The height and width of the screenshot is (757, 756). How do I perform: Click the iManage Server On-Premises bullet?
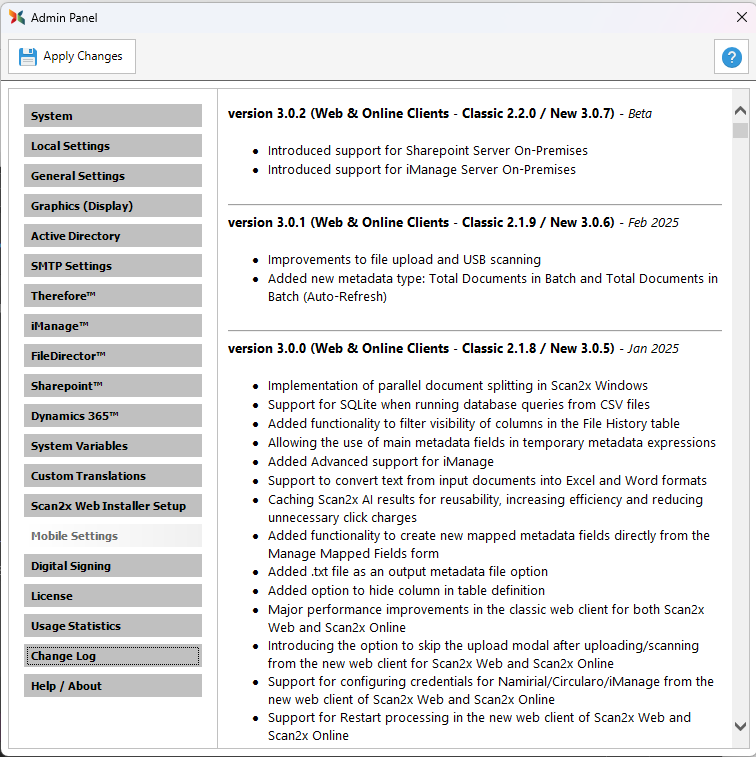click(x=422, y=169)
